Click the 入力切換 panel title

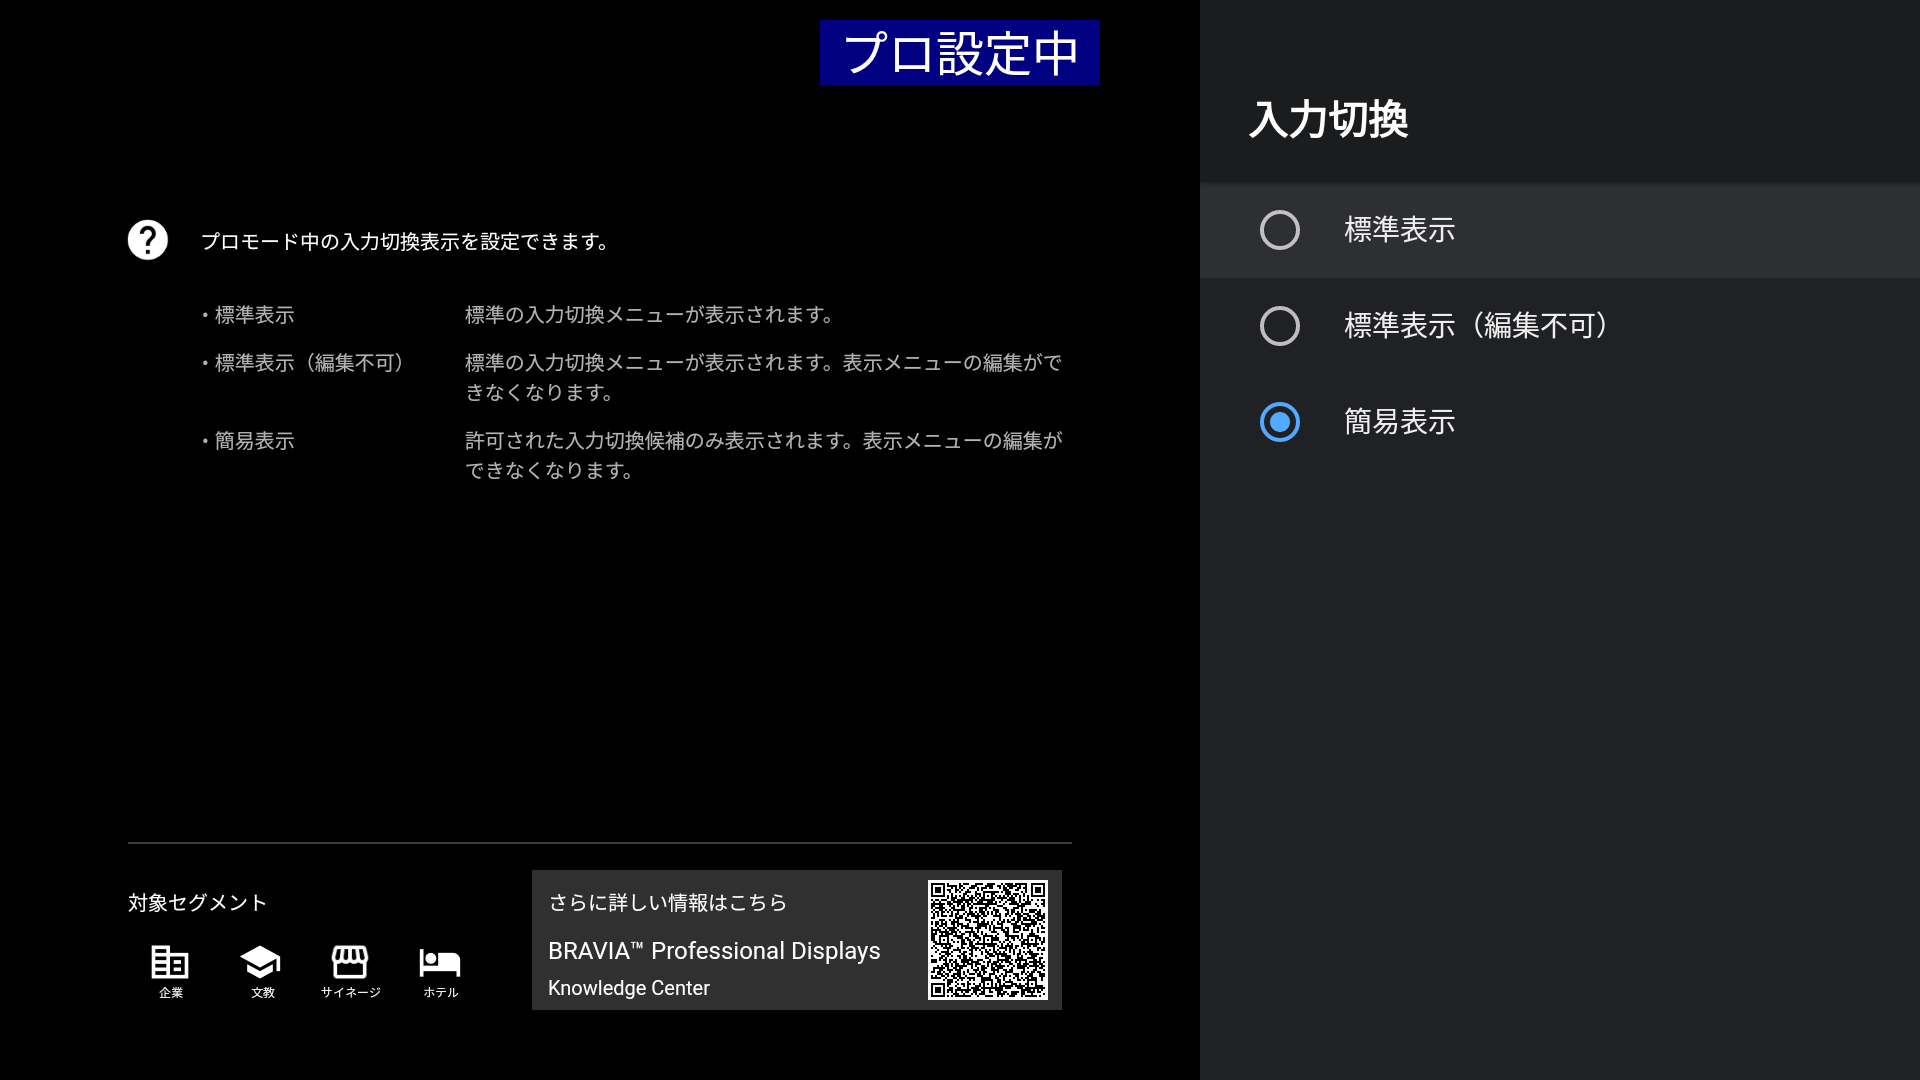pyautogui.click(x=1329, y=120)
